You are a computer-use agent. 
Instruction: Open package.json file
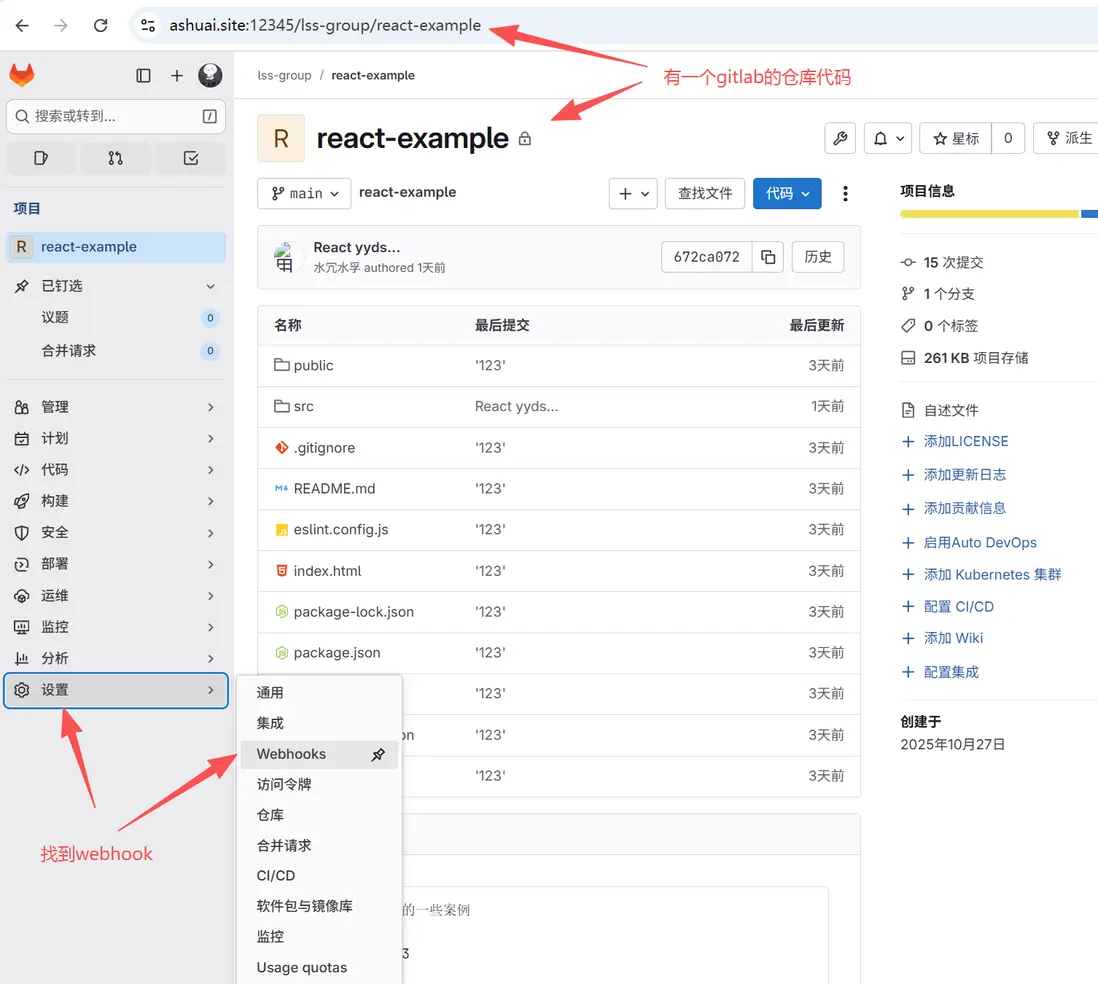(x=337, y=653)
